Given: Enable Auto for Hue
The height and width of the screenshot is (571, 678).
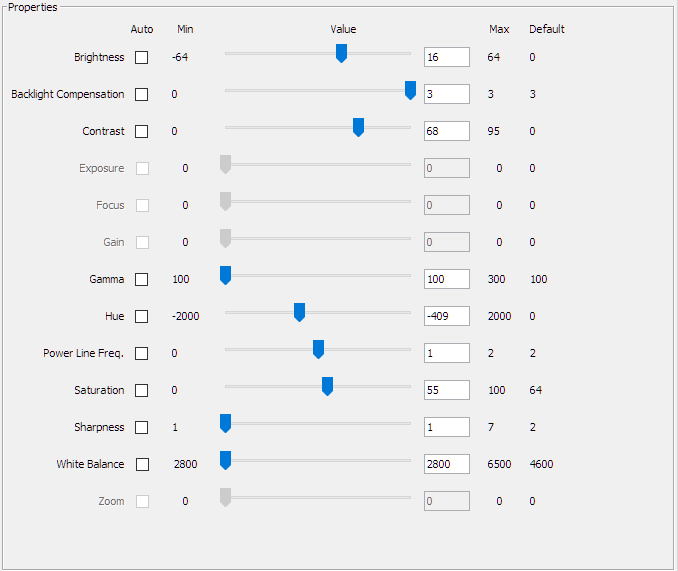Looking at the screenshot, I should 141,316.
